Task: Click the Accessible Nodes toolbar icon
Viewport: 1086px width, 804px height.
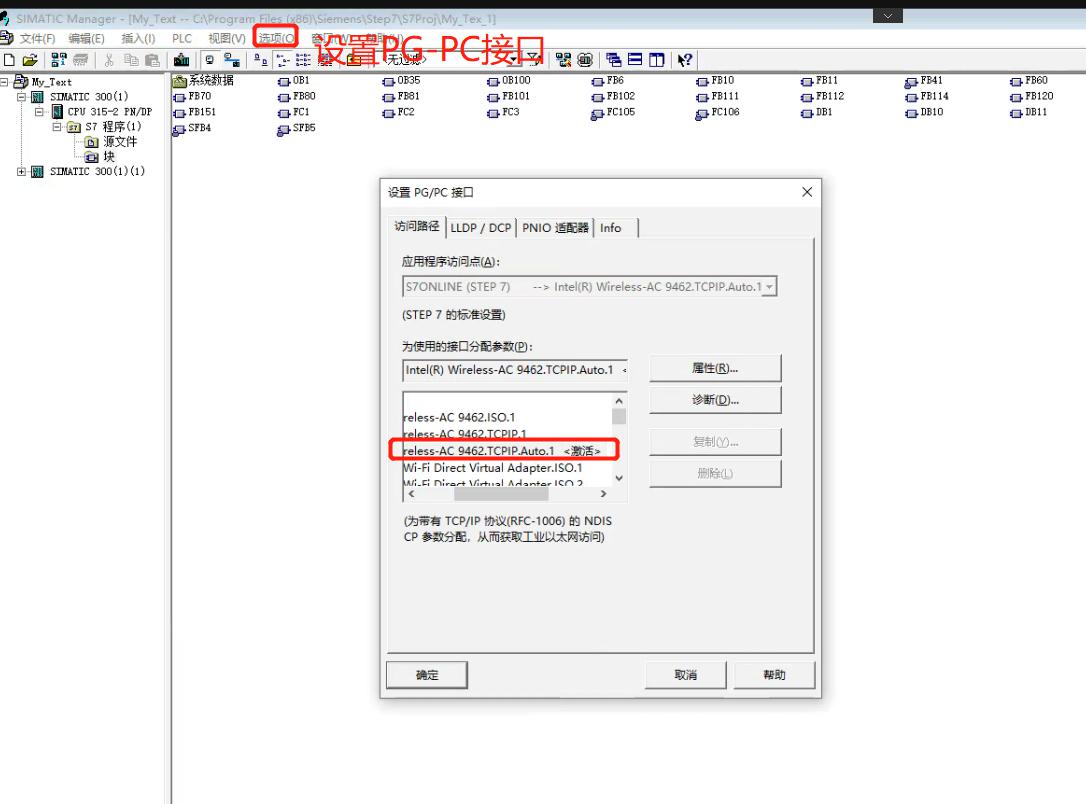Action: click(x=60, y=60)
